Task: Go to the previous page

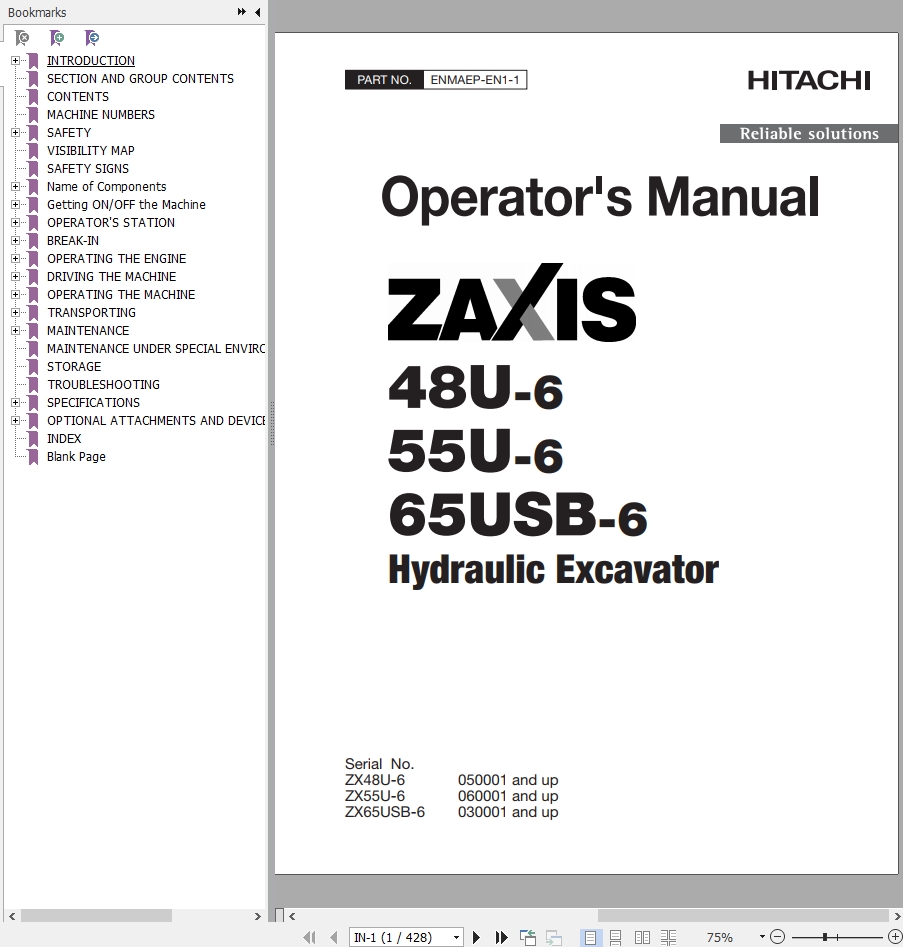Action: [334, 937]
